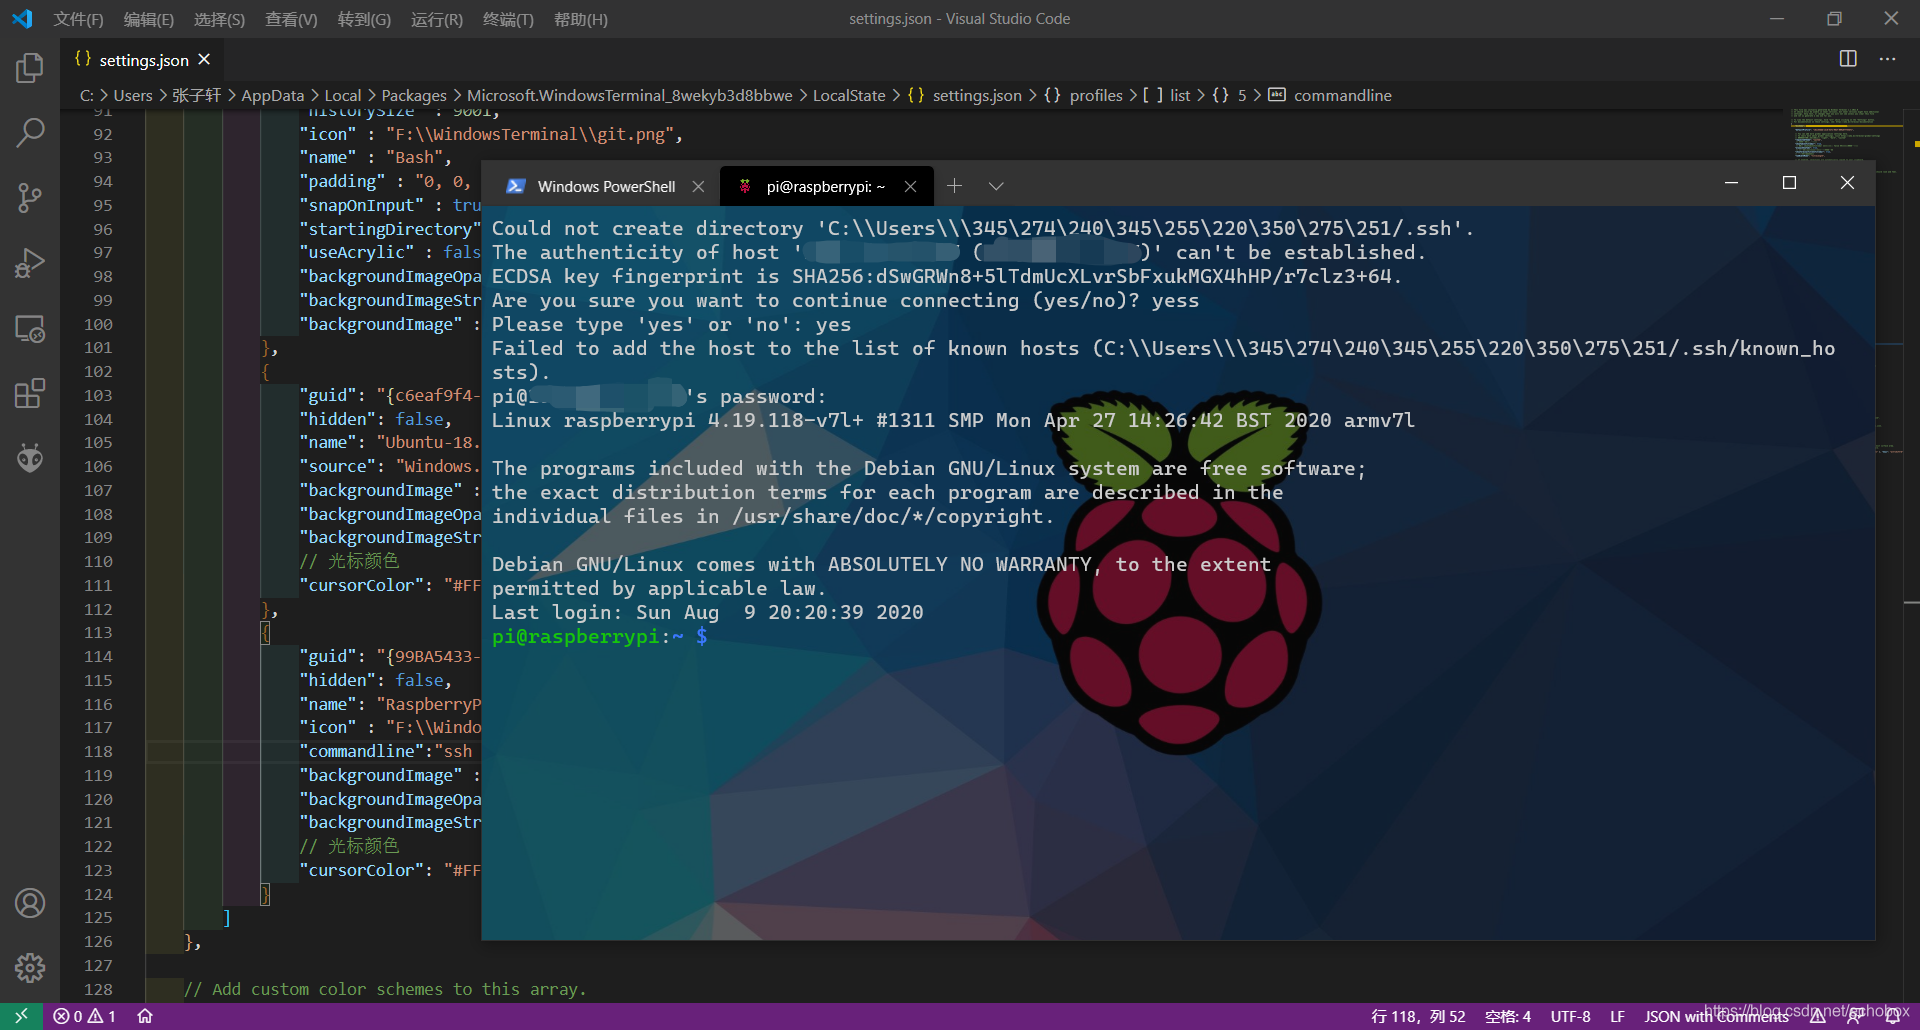The image size is (1920, 1030).
Task: Close the Windows PowerShell terminal tab
Action: tap(698, 186)
